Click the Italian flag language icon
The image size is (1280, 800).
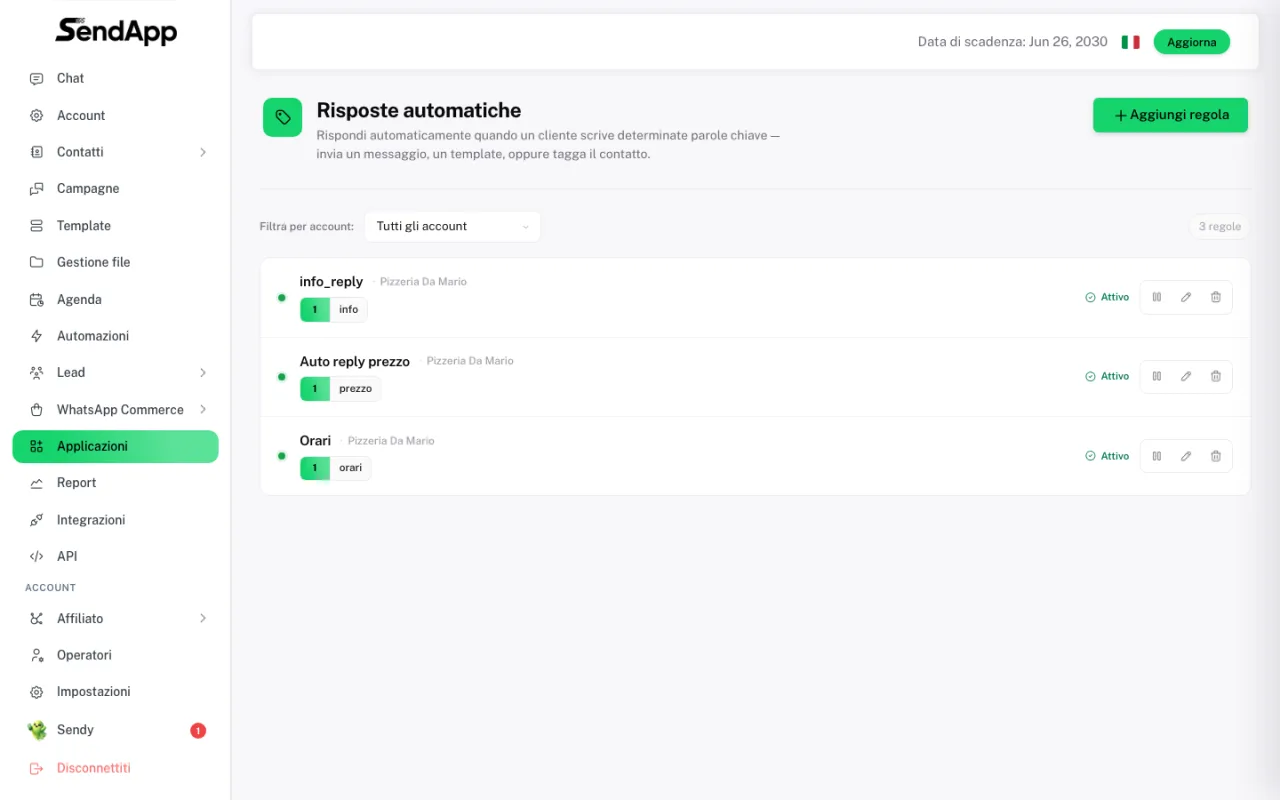[x=1130, y=42]
